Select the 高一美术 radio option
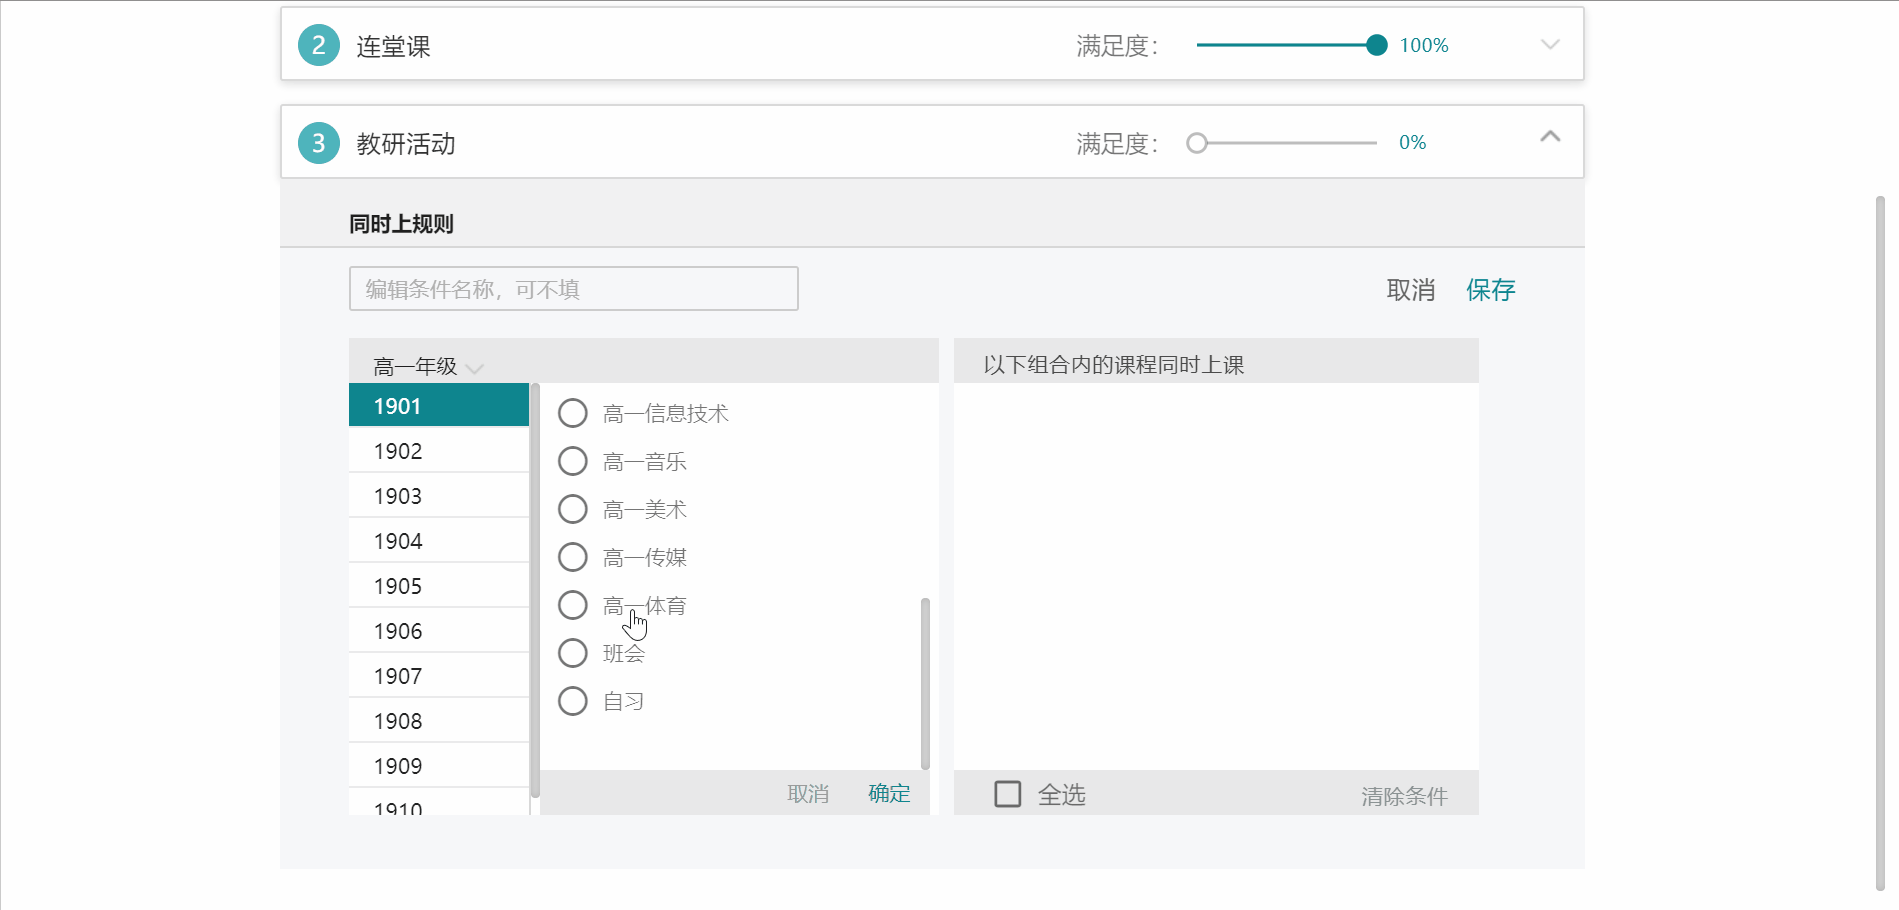The height and width of the screenshot is (910, 1899). (x=573, y=509)
